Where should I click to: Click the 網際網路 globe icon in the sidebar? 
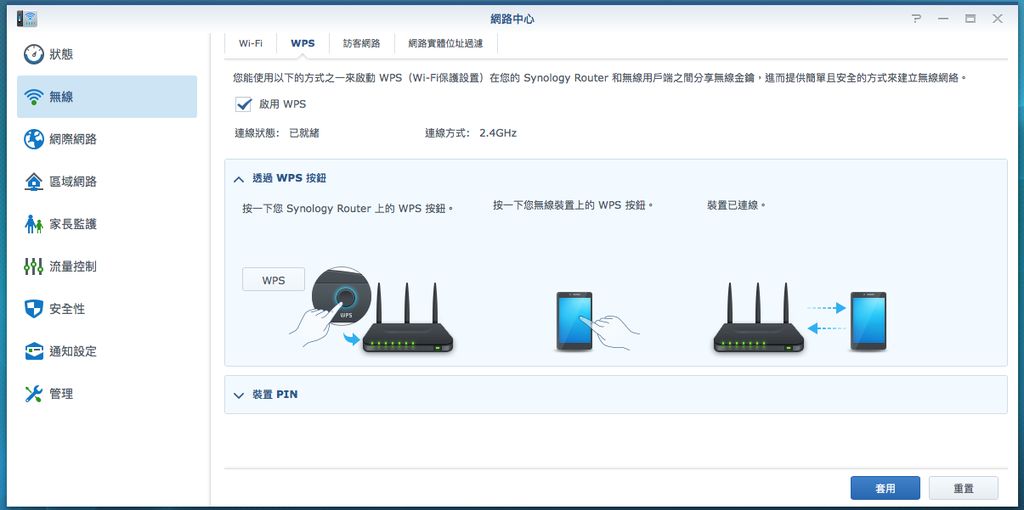[x=33, y=139]
